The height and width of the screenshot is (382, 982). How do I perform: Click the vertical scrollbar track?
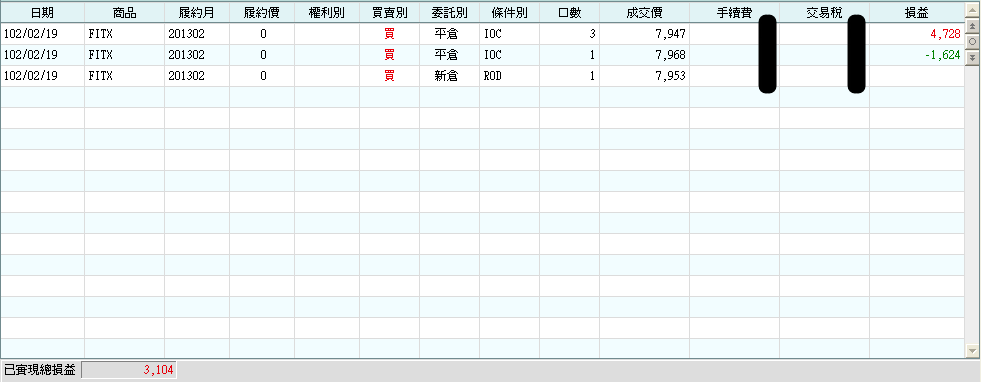(973, 204)
